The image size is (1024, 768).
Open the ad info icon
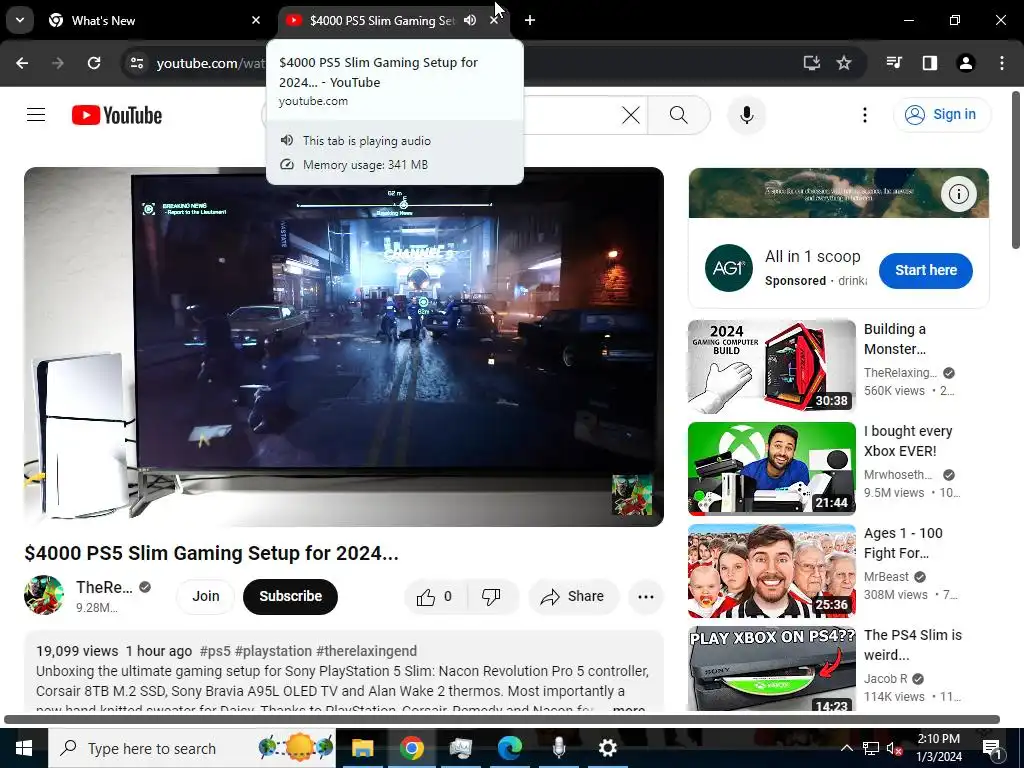click(958, 194)
